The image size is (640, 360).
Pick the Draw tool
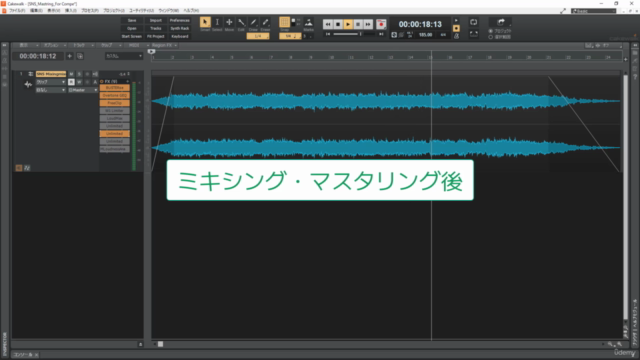click(x=253, y=24)
